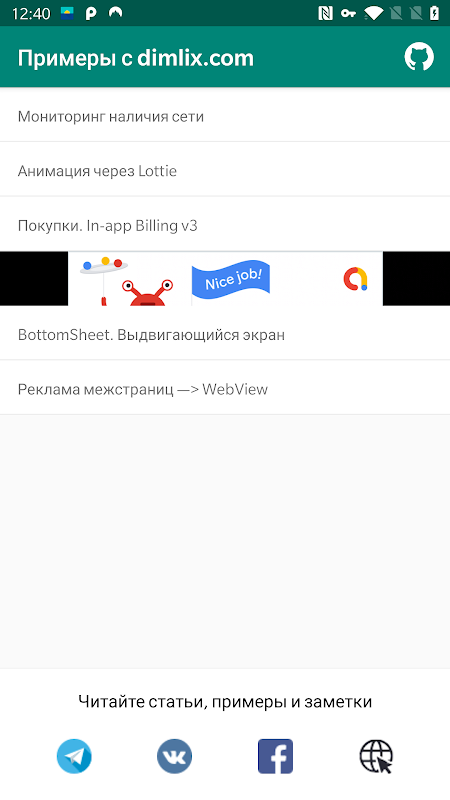Image resolution: width=450 pixels, height=800 pixels.
Task: Click the Nice job! ad banner flag
Action: pyautogui.click(x=231, y=280)
